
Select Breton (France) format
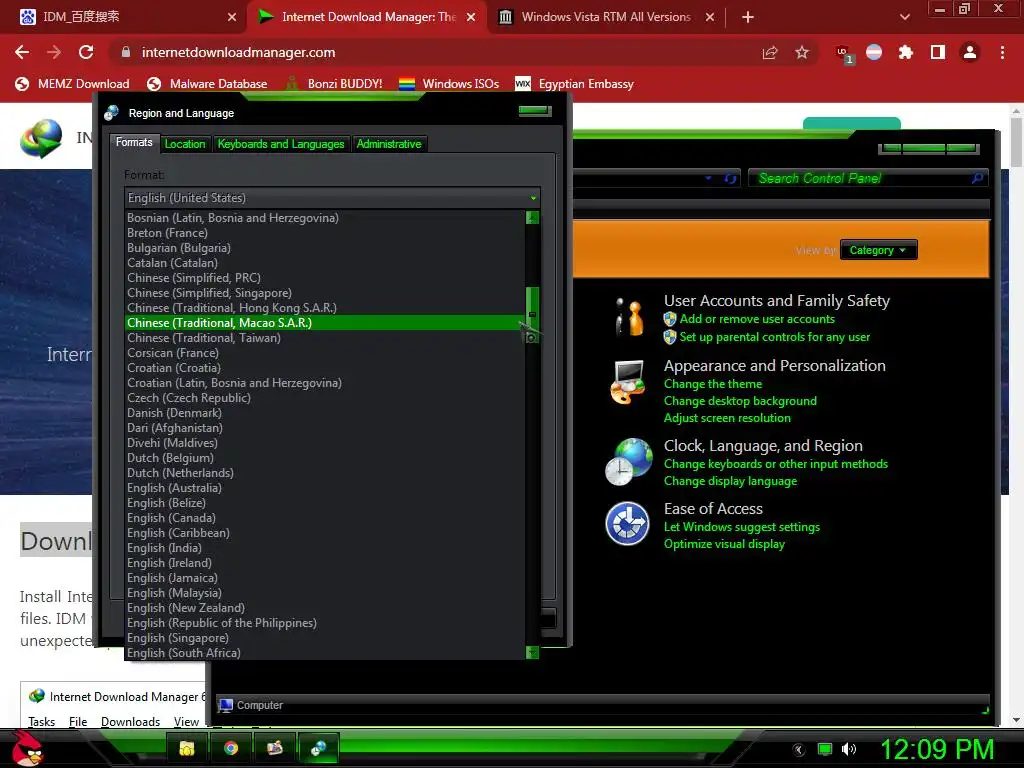click(x=325, y=232)
